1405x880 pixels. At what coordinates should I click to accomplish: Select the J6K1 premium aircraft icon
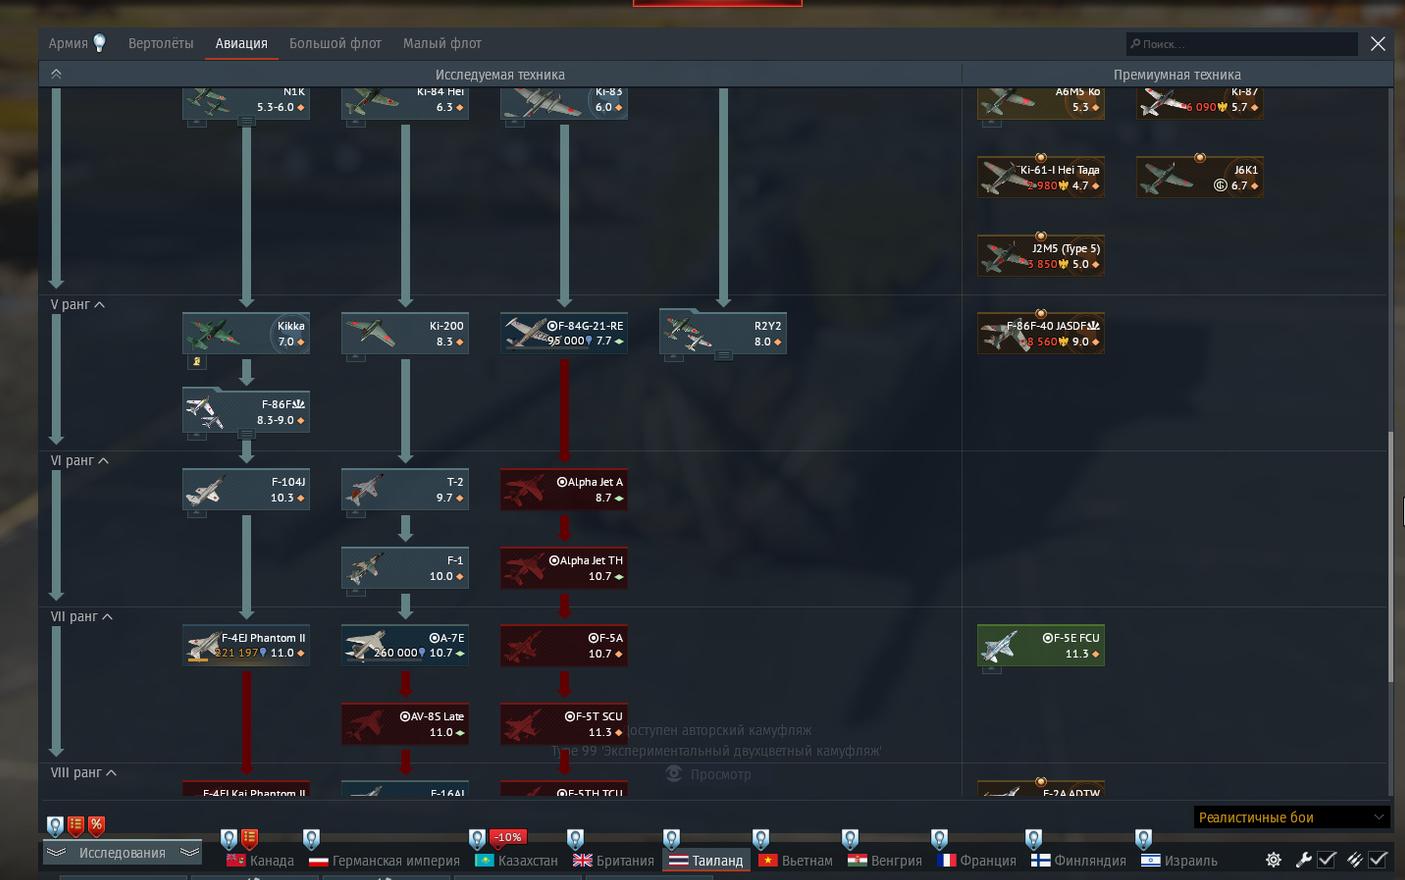(x=1199, y=178)
